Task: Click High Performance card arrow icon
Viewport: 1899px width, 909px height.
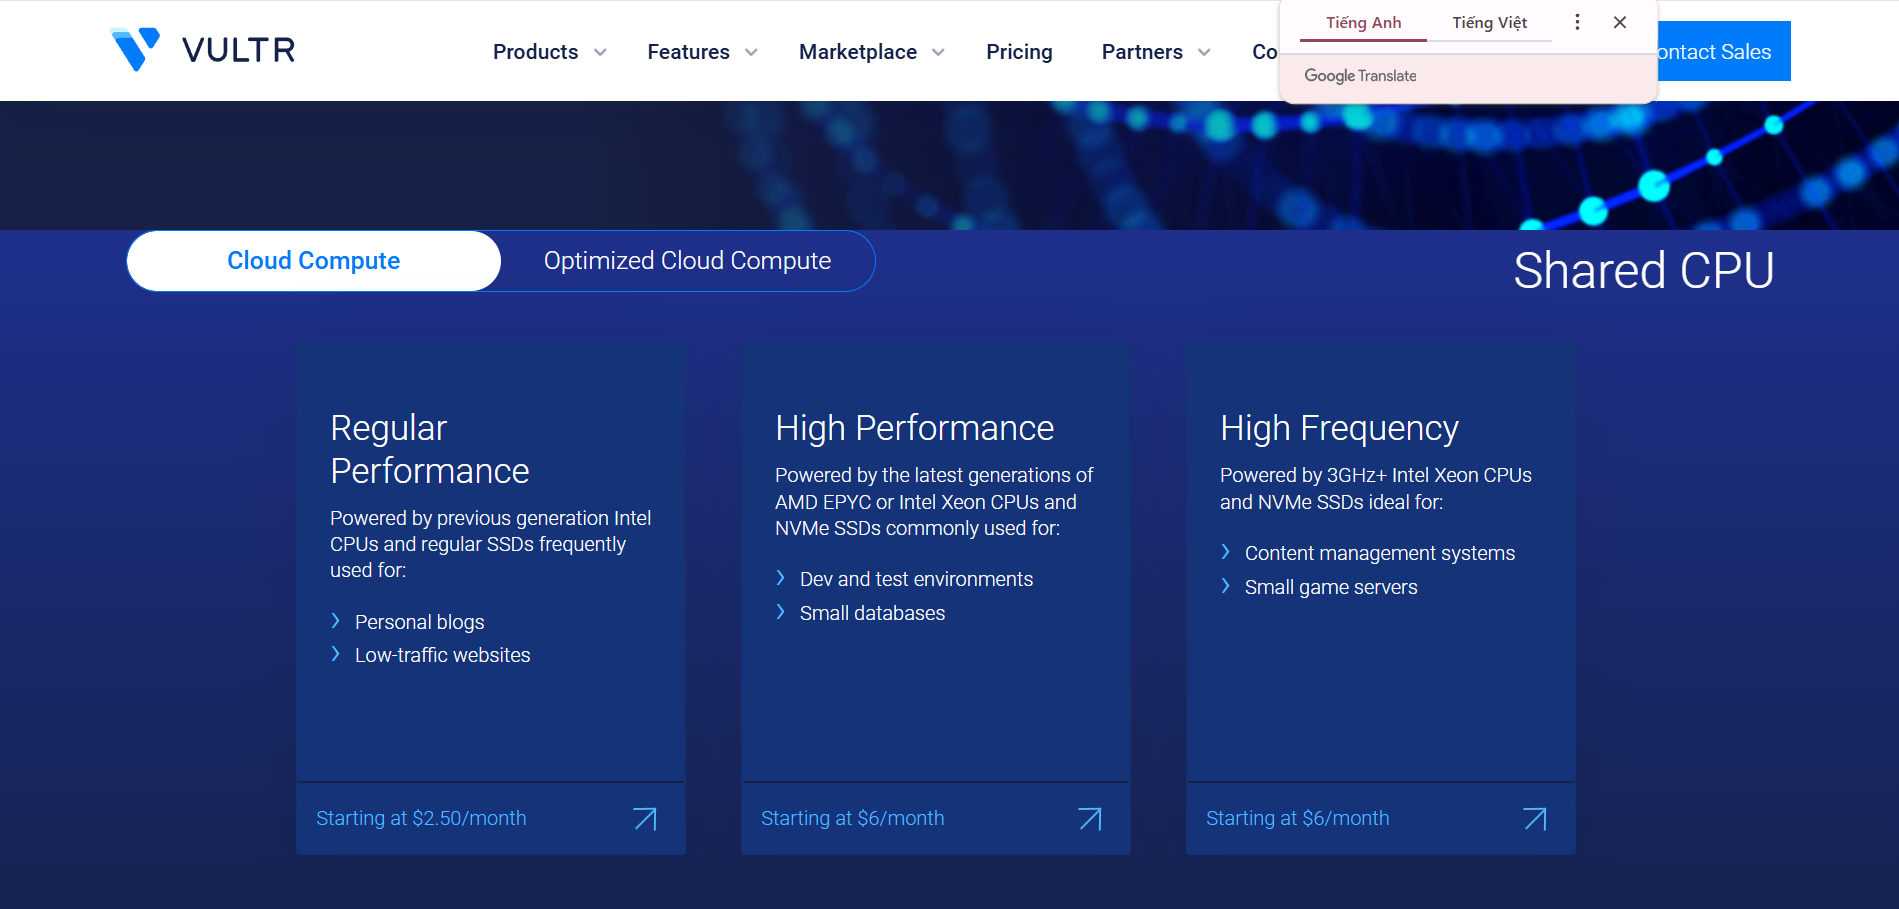Action: pyautogui.click(x=1090, y=819)
